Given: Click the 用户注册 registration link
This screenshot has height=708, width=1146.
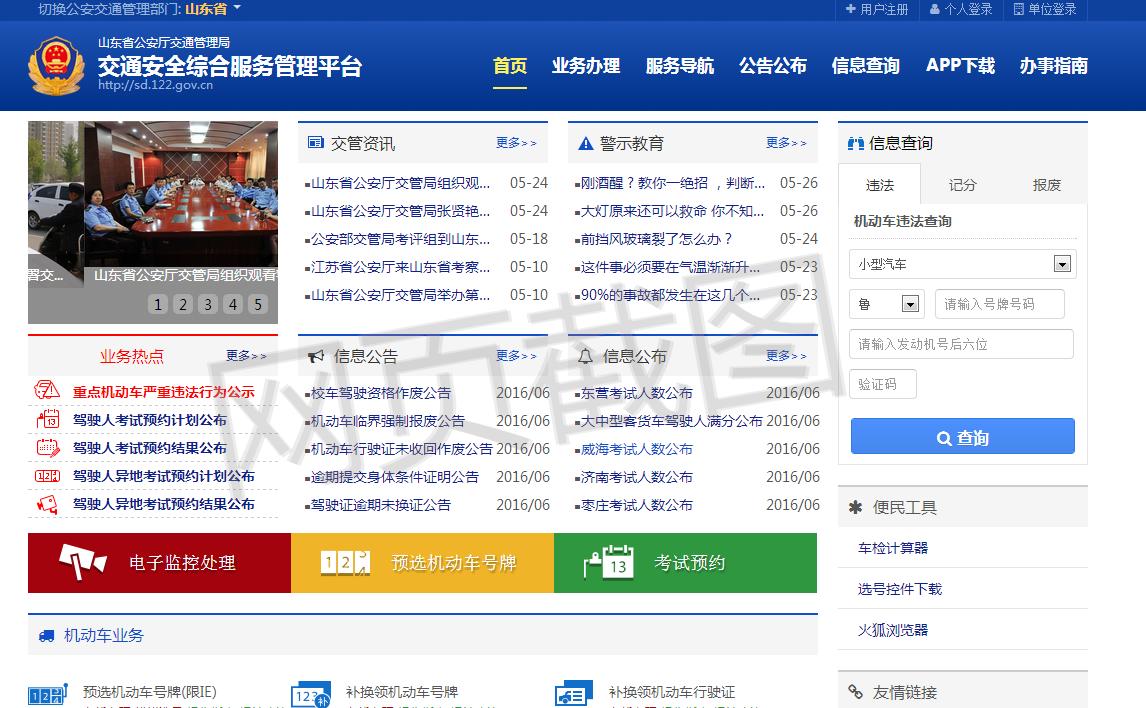Looking at the screenshot, I should (875, 9).
